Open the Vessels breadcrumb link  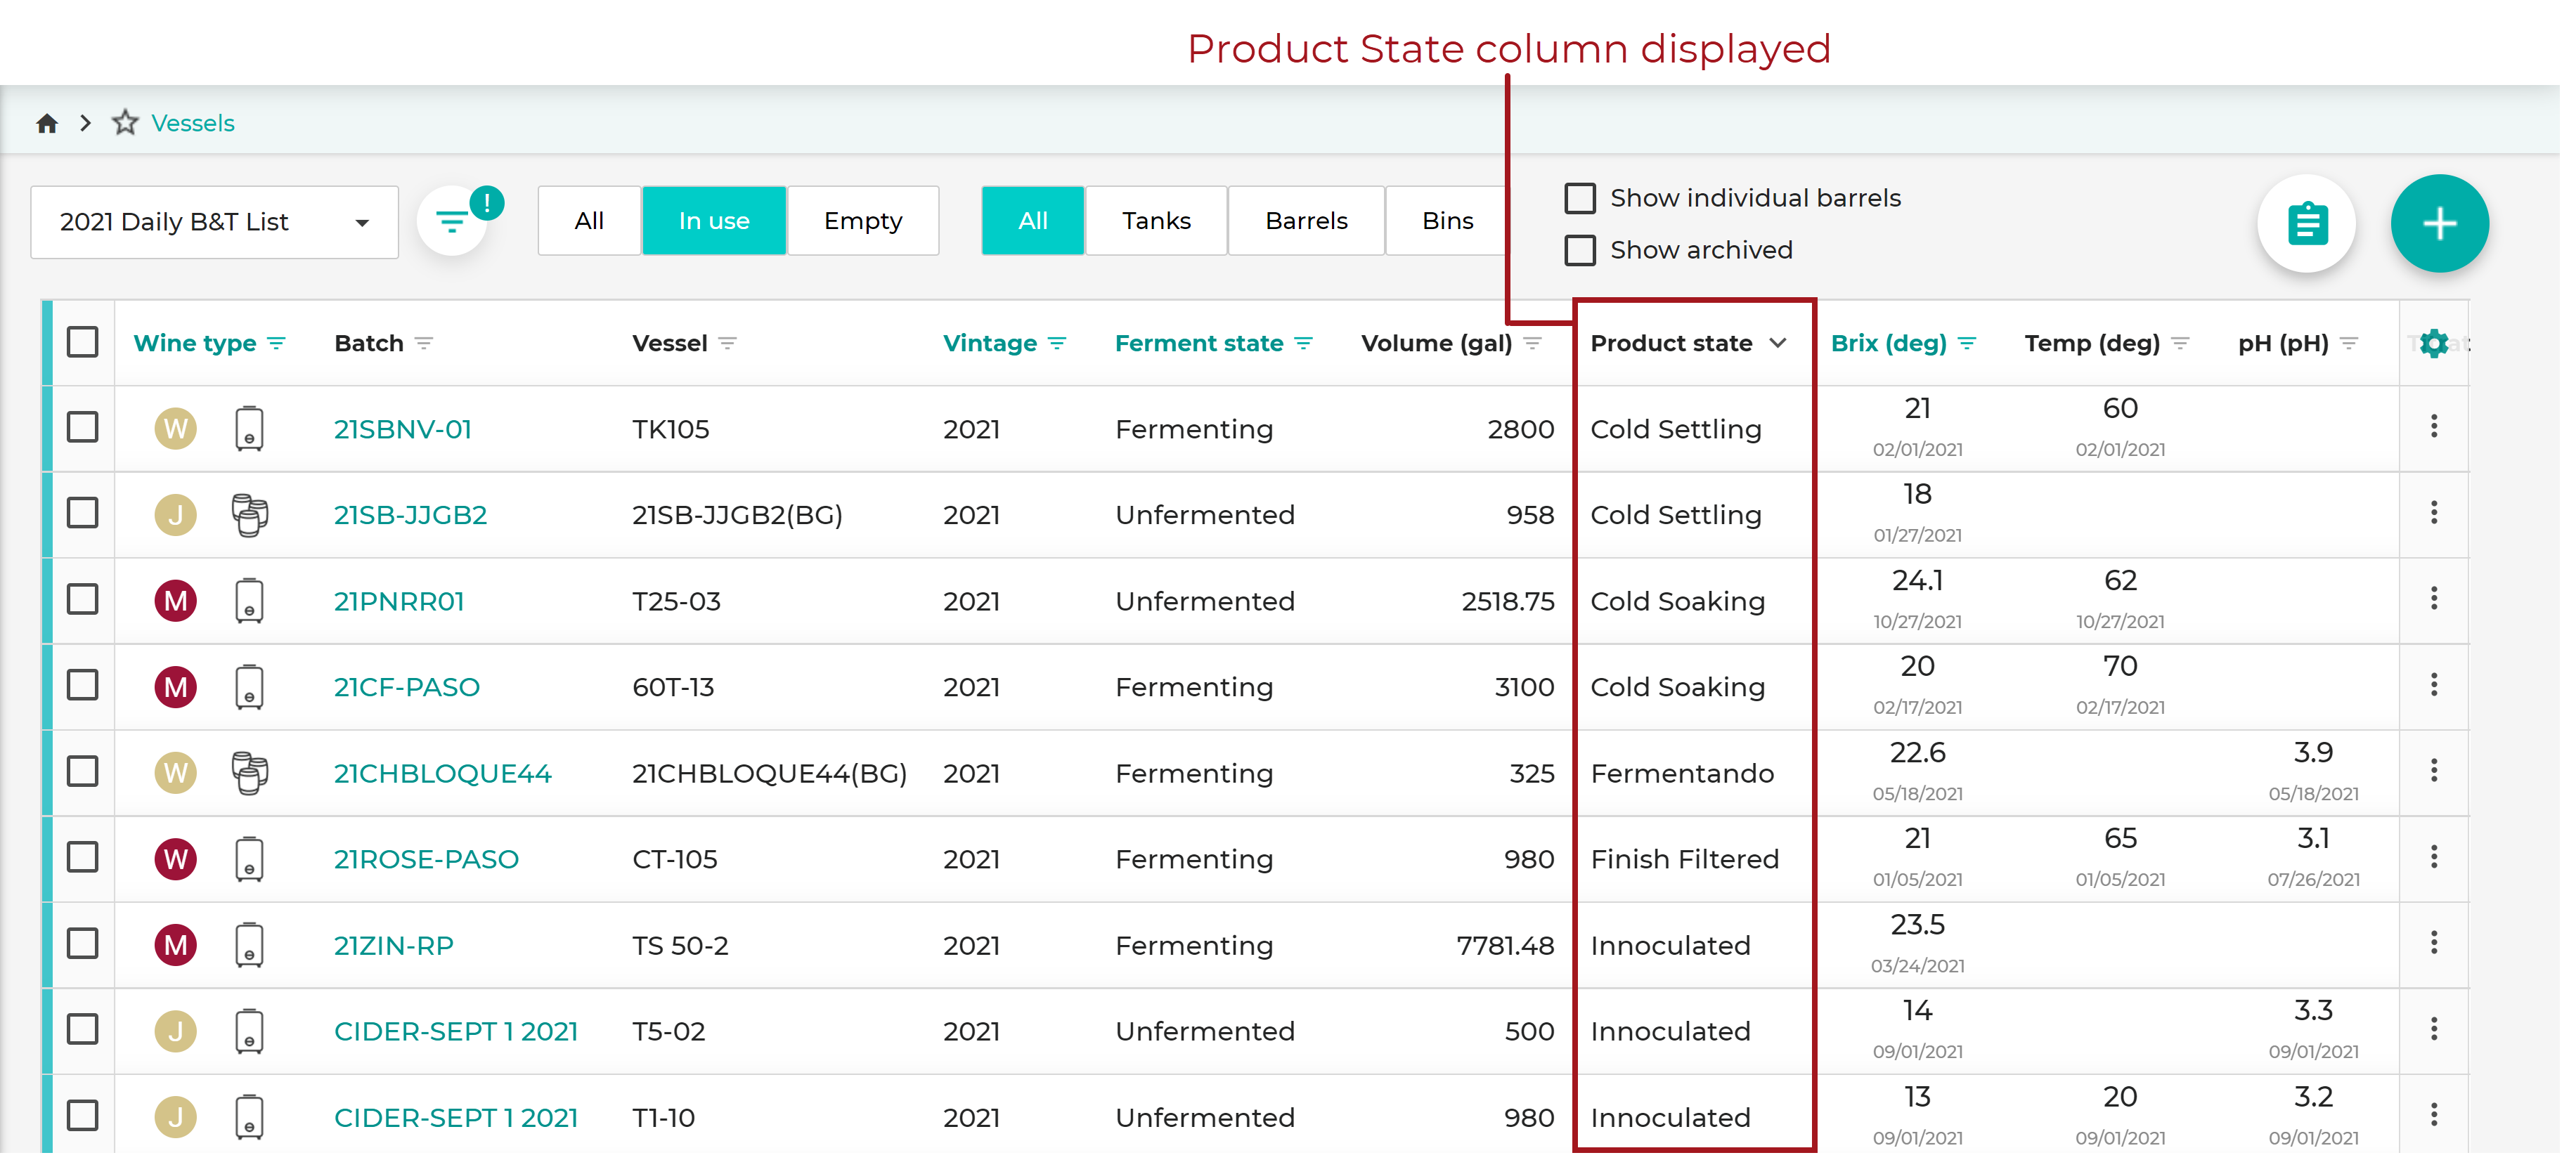[x=193, y=124]
